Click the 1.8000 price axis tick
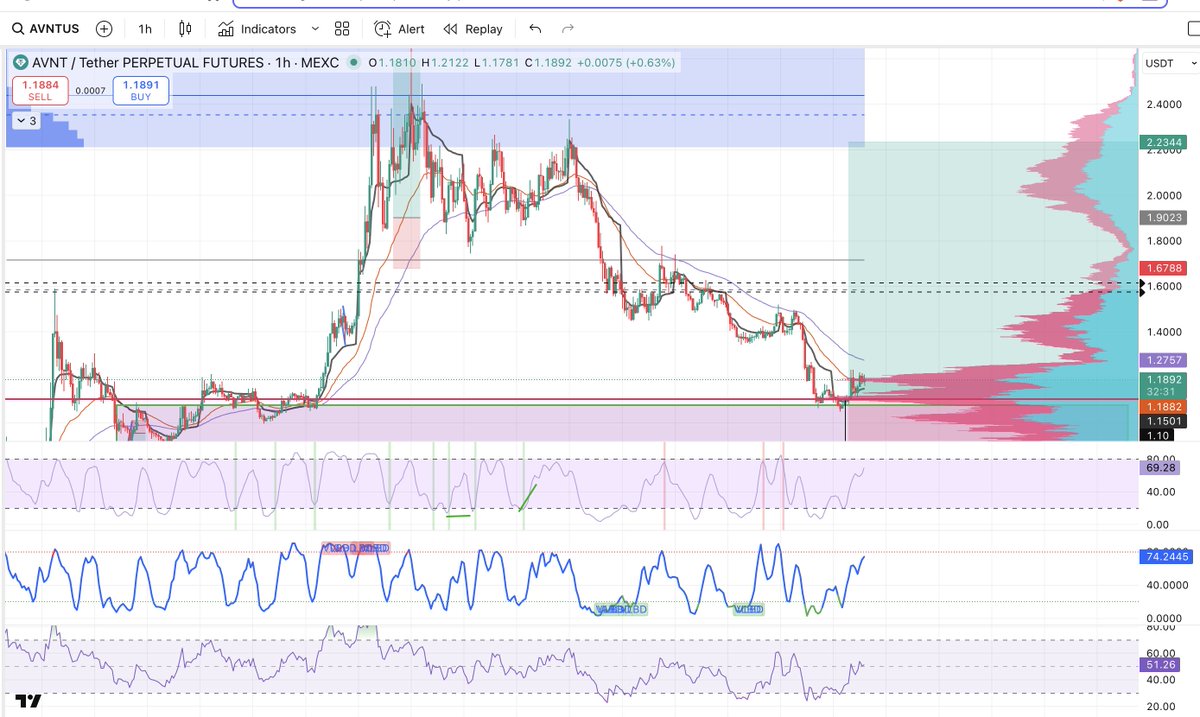 click(1164, 241)
